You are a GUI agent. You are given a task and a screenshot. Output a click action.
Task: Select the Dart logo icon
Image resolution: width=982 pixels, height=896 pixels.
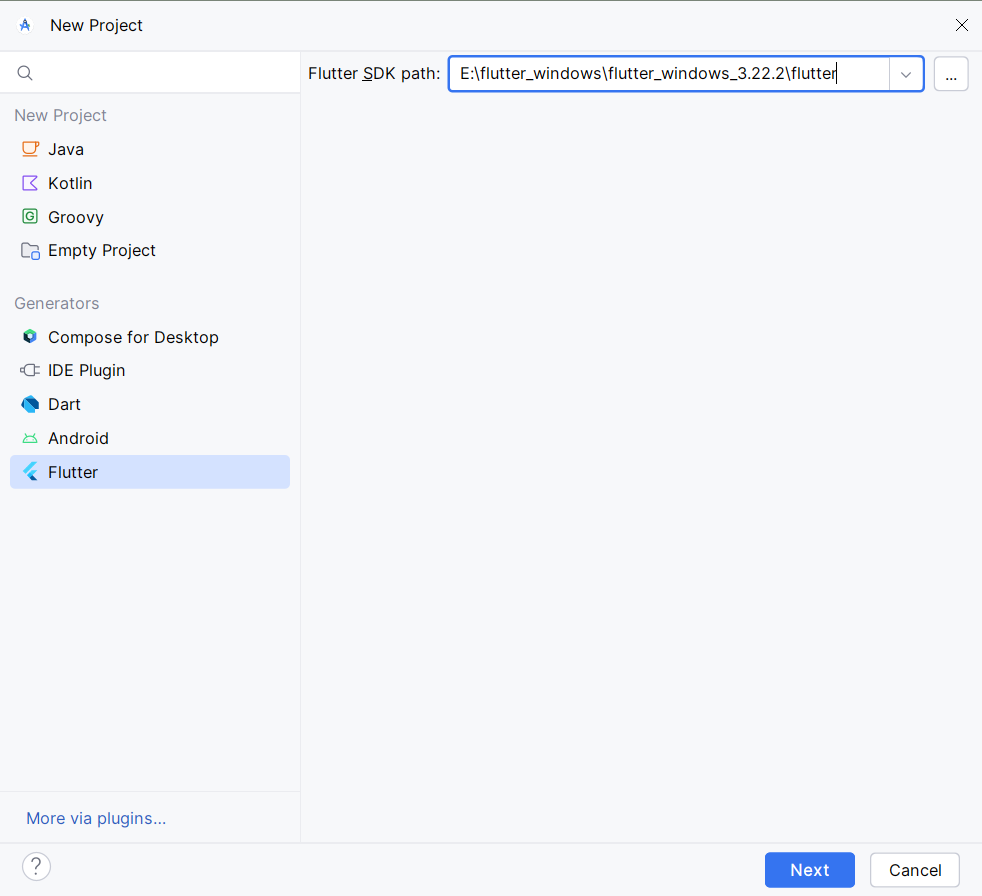coord(30,404)
